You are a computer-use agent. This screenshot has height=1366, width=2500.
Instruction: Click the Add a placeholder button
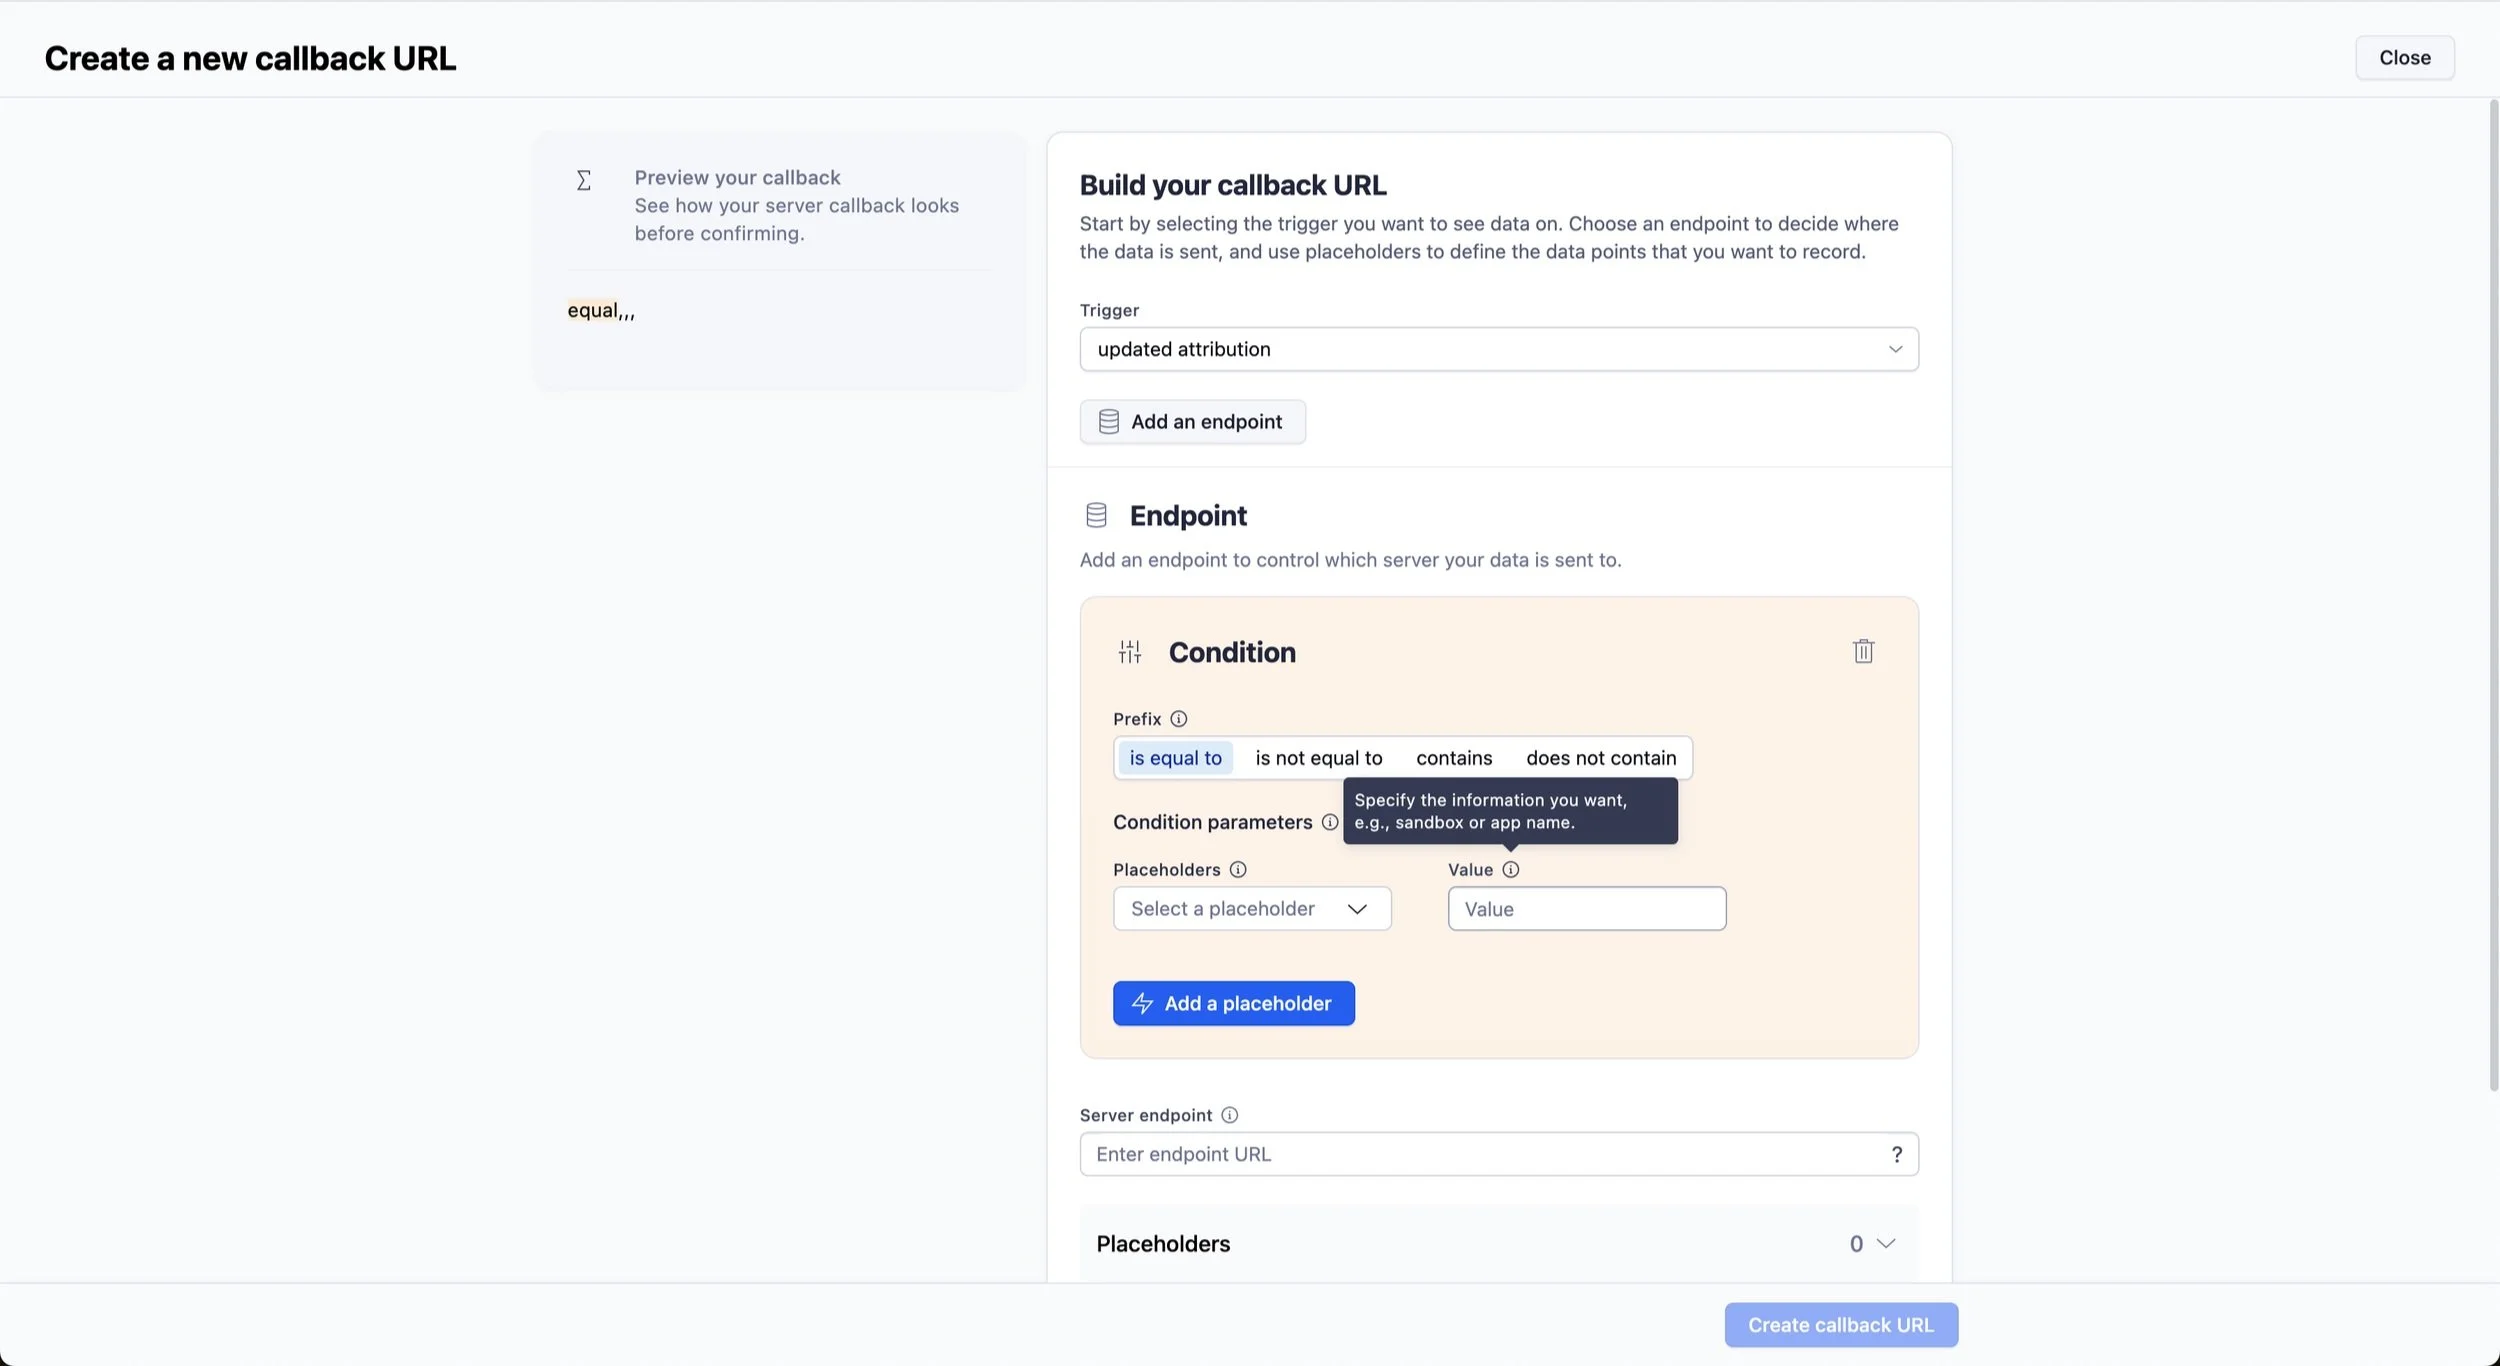[x=1232, y=1003]
